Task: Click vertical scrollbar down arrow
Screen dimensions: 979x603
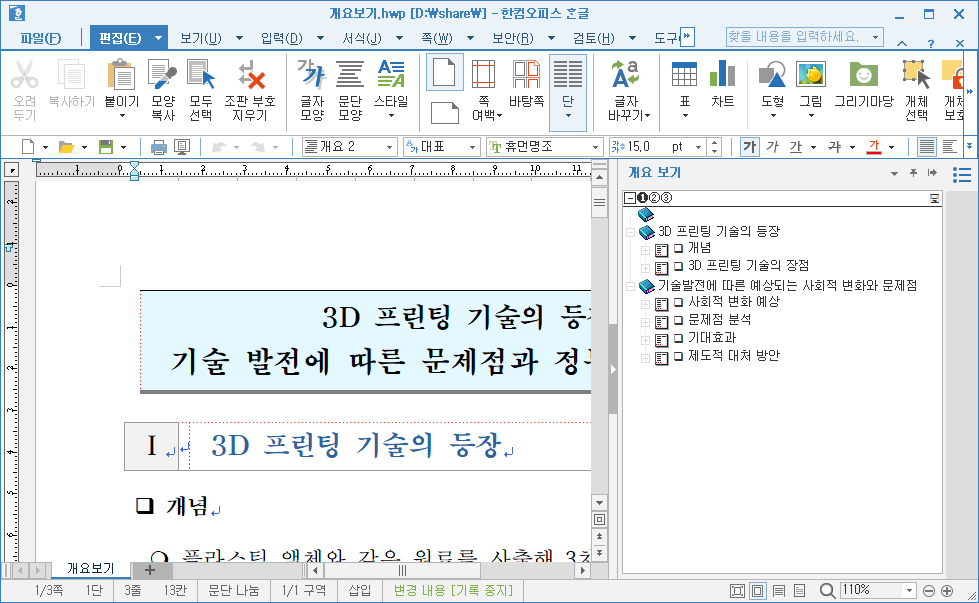Action: (599, 502)
